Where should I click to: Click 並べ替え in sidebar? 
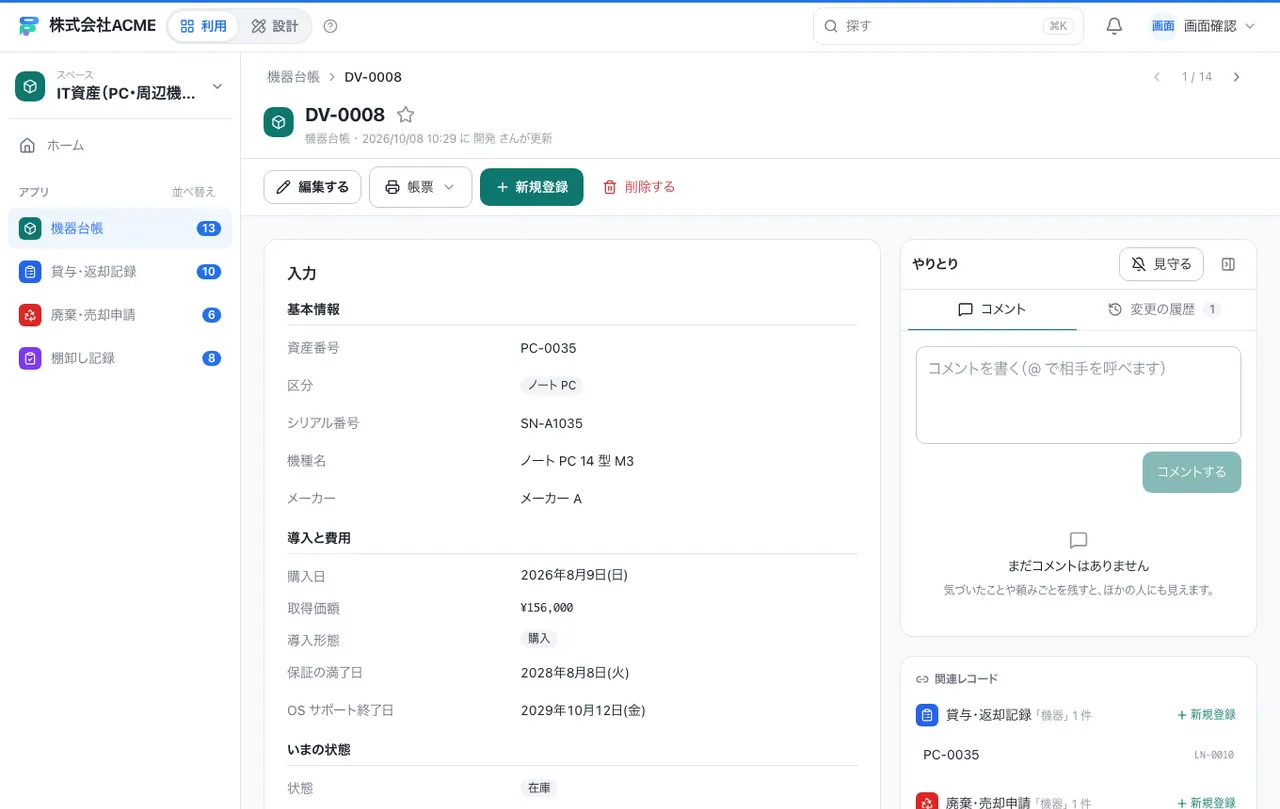tap(194, 192)
